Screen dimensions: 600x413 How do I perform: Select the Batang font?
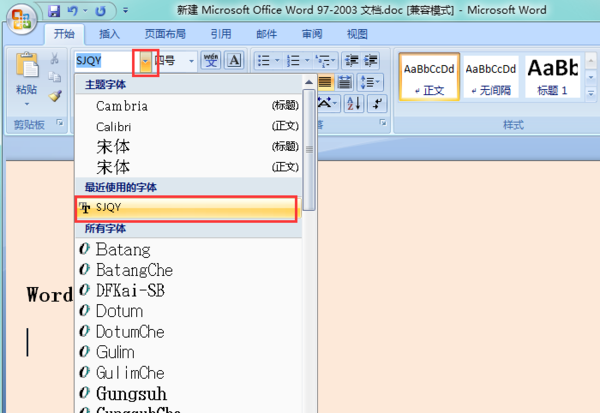pyautogui.click(x=188, y=249)
